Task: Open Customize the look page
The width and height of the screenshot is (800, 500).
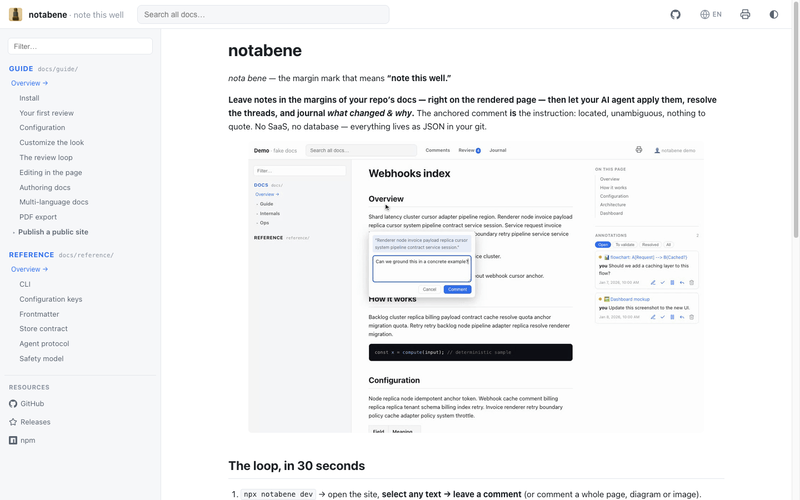Action: pyautogui.click(x=52, y=142)
